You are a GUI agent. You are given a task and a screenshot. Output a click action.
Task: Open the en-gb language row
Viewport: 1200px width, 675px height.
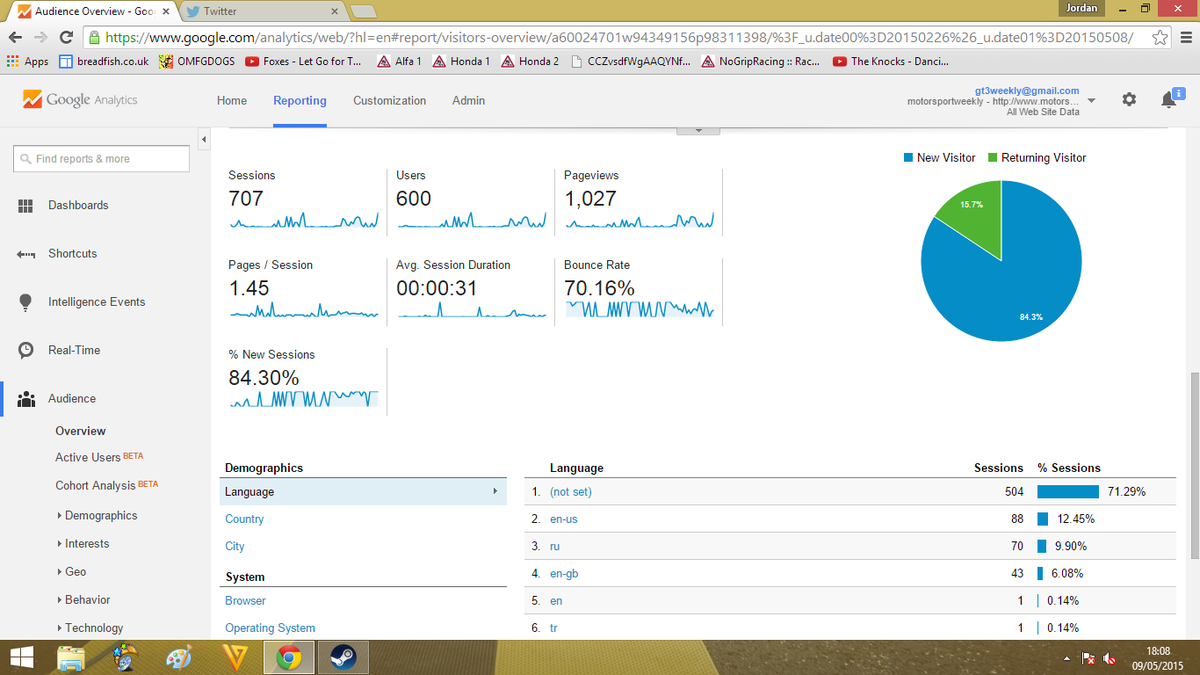point(564,574)
